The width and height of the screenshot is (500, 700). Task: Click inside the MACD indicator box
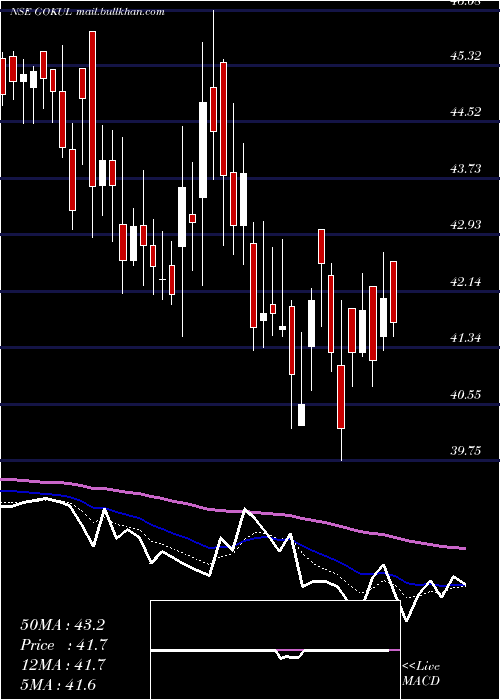tap(275, 650)
